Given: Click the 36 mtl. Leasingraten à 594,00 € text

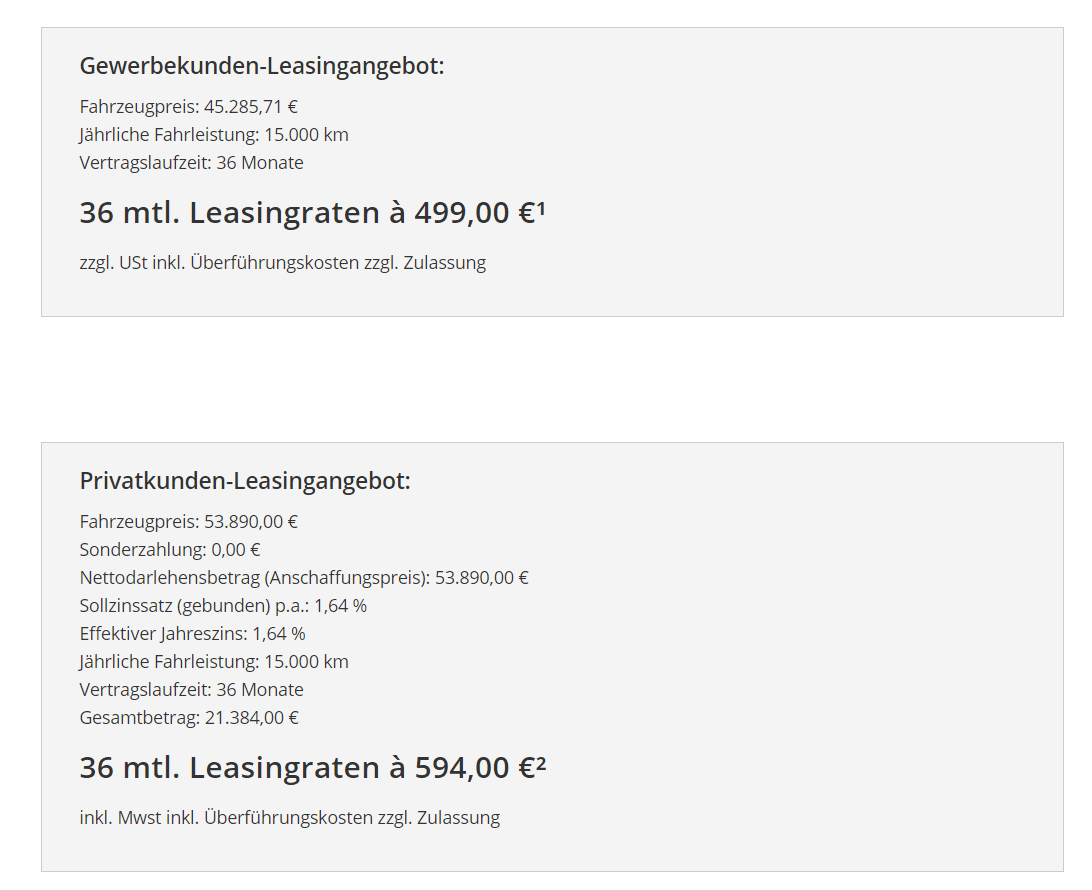Looking at the screenshot, I should 307,767.
